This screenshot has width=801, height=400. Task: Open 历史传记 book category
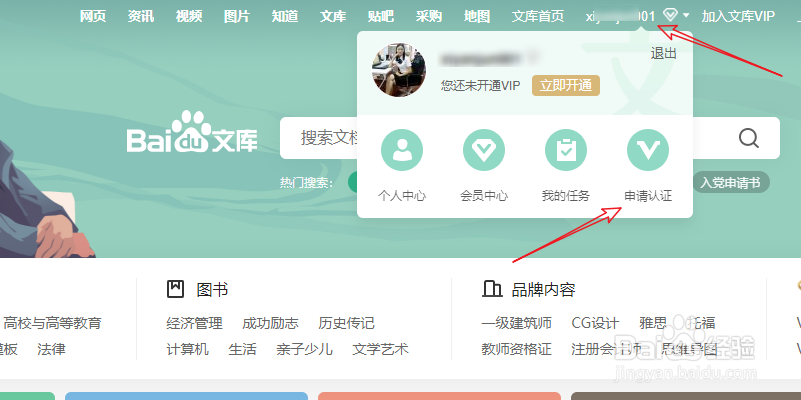346,323
